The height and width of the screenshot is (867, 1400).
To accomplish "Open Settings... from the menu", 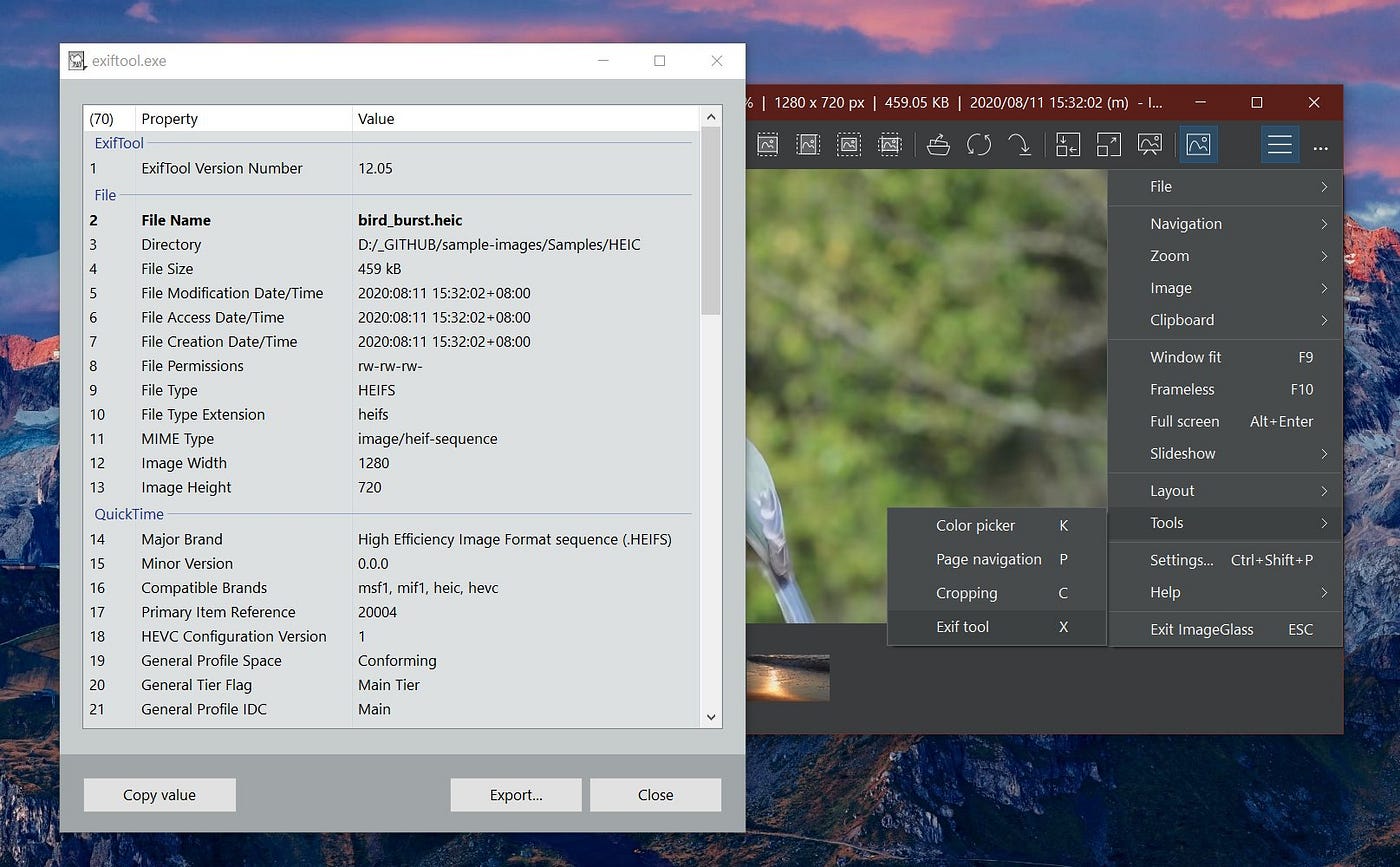I will click(1225, 560).
